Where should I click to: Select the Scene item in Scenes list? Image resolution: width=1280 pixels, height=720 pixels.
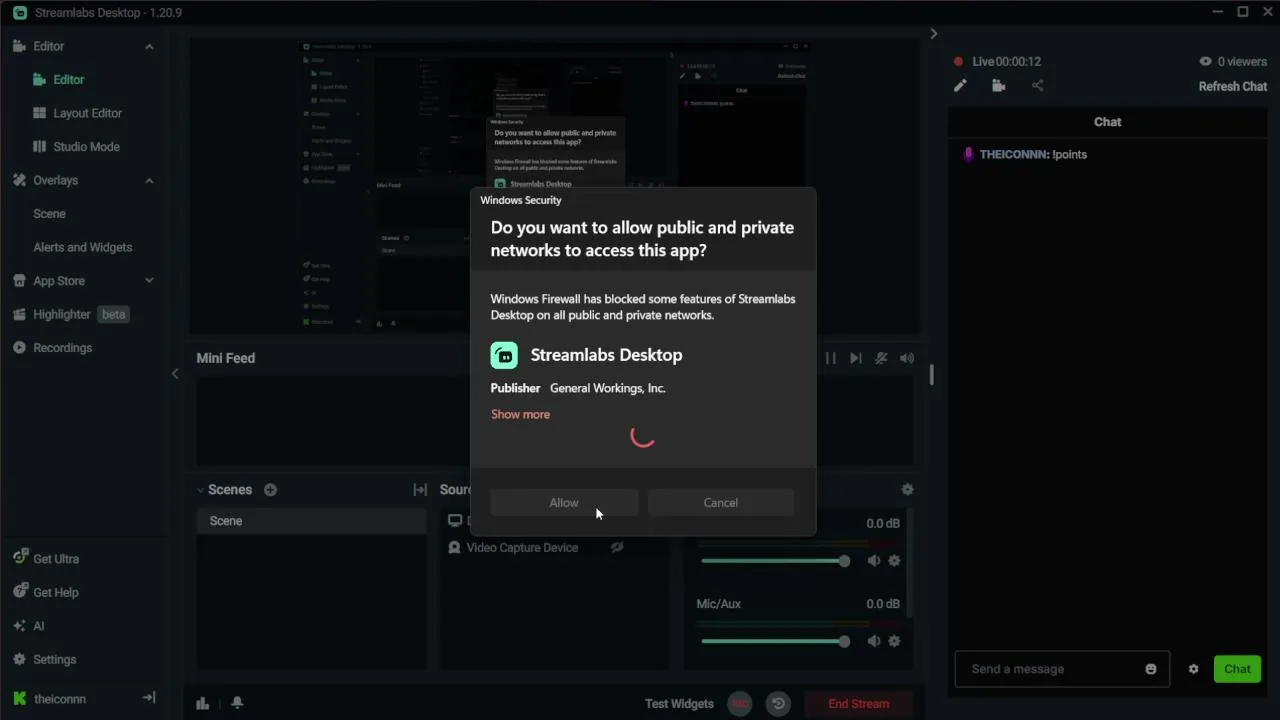(x=311, y=521)
